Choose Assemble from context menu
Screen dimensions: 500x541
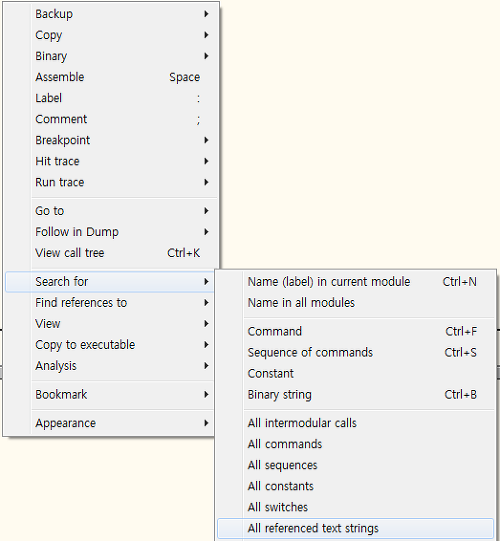pos(111,77)
